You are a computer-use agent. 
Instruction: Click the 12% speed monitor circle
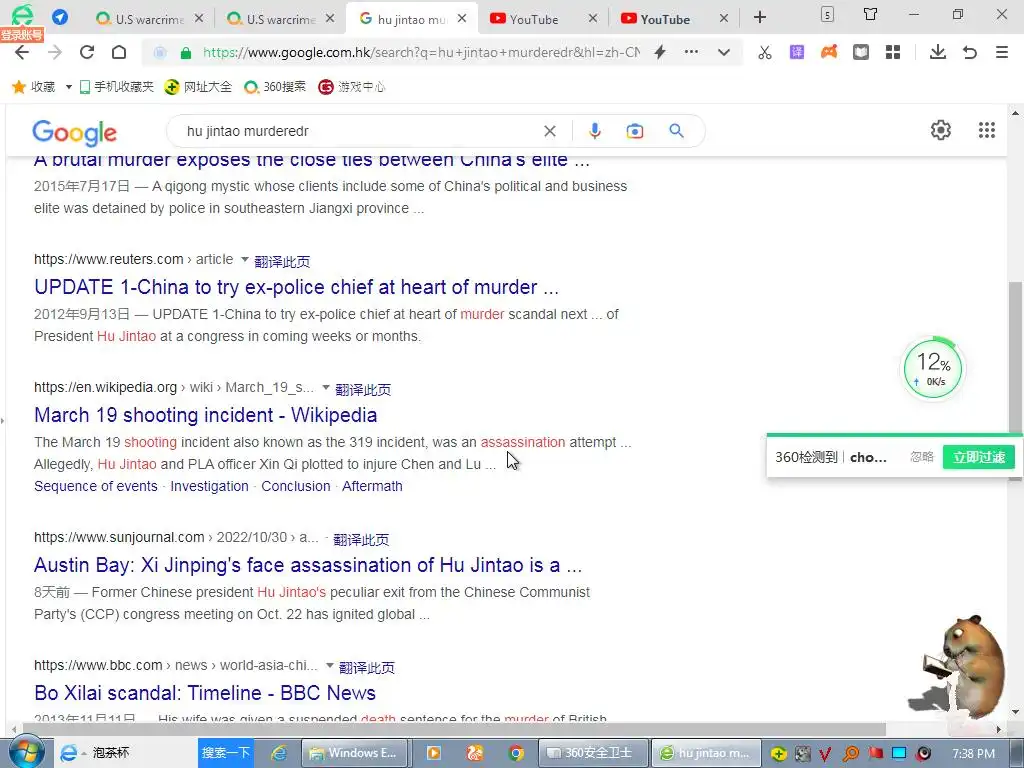933,368
